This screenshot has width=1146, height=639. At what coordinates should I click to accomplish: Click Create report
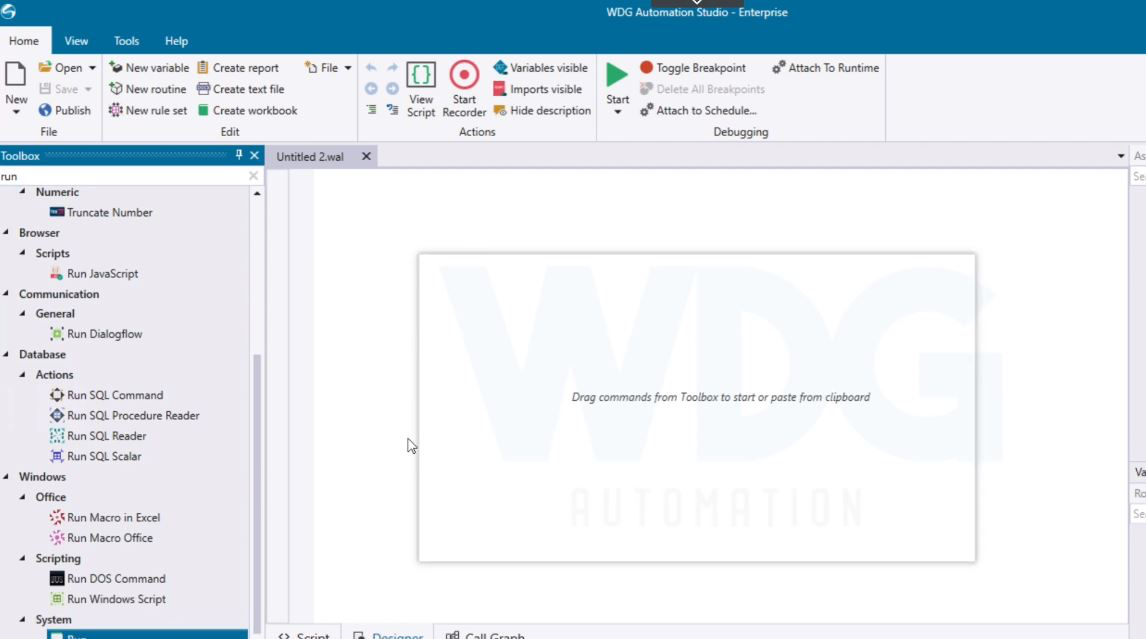[x=238, y=67]
